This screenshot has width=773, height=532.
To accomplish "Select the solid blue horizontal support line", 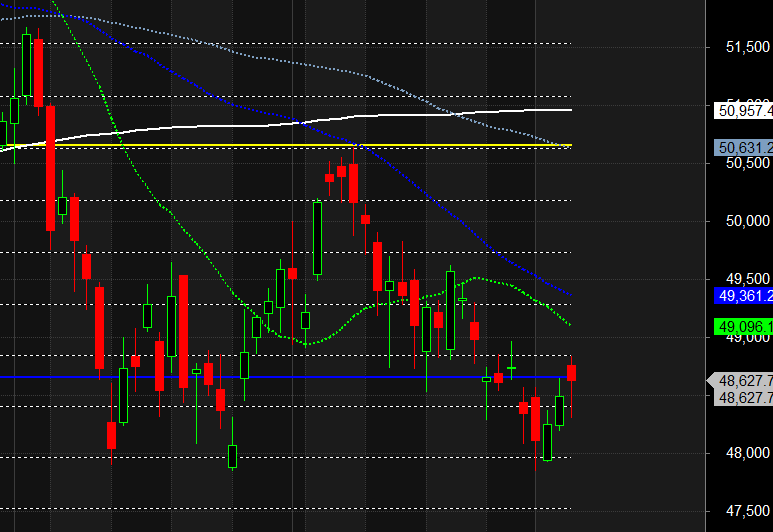I will tap(286, 377).
